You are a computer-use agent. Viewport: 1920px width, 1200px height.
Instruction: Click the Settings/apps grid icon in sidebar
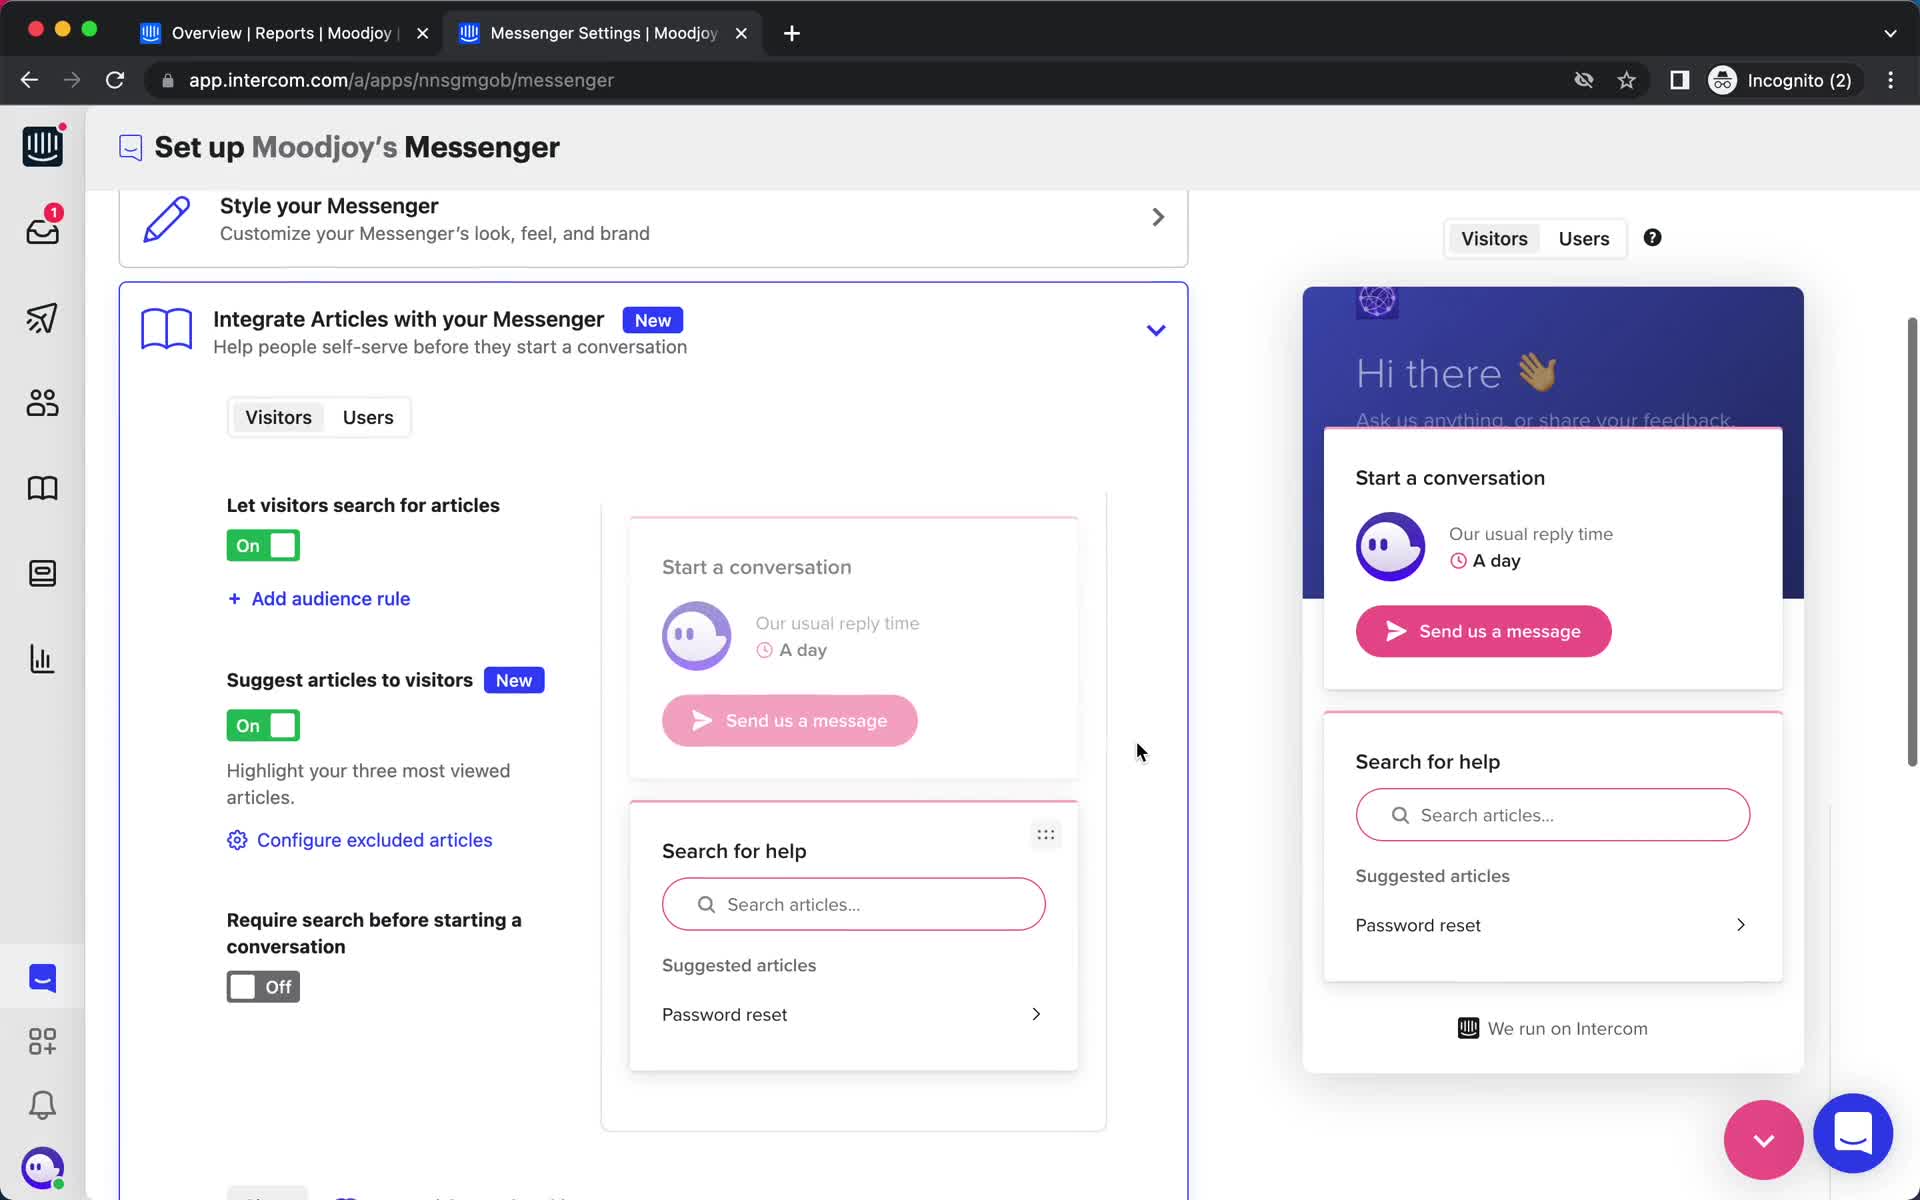point(41,1040)
